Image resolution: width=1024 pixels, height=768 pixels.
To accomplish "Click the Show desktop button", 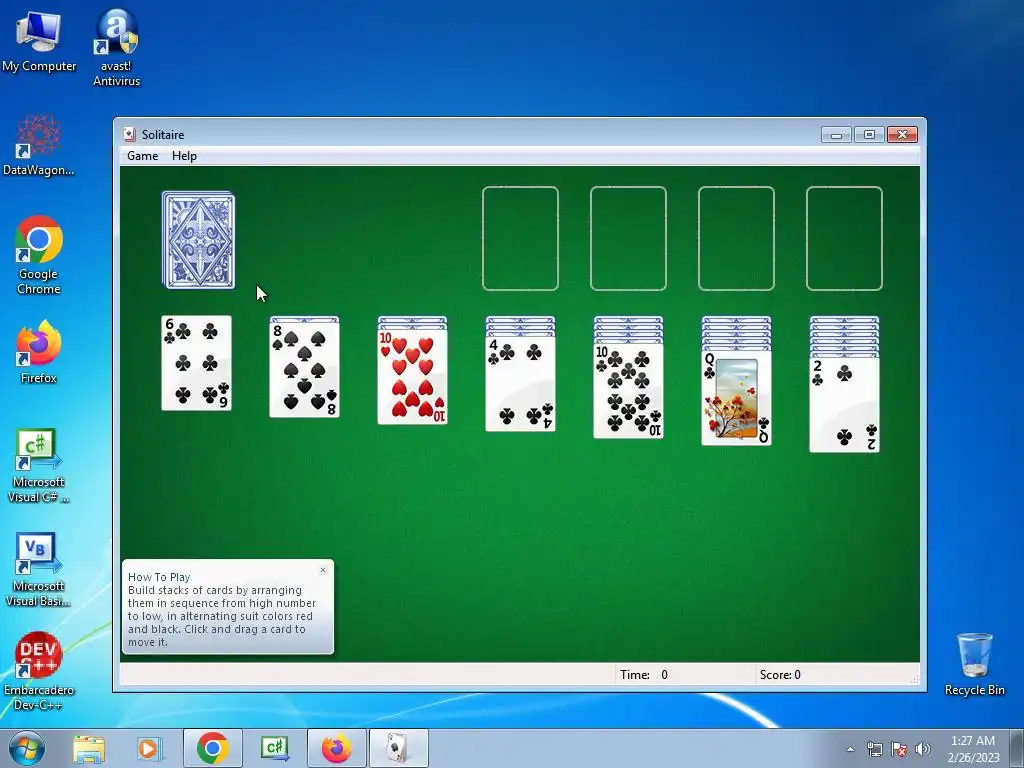I will (1017, 748).
